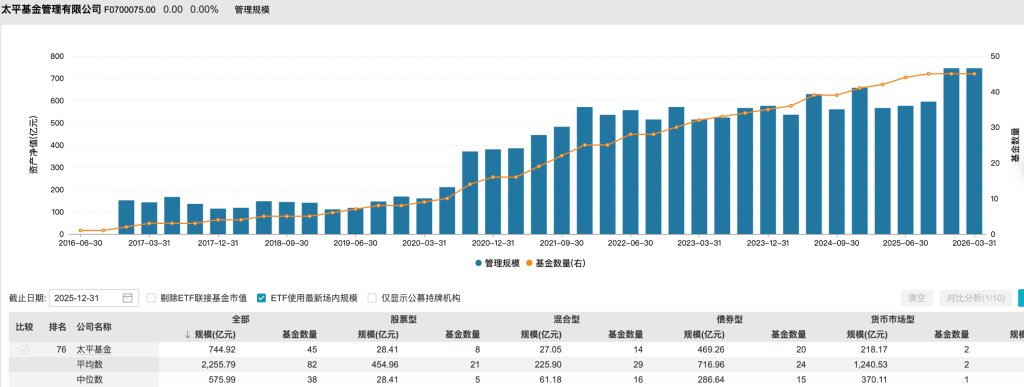1024x387 pixels.
Task: Click fund count 38 in 中位数 row
Action: click(312, 379)
